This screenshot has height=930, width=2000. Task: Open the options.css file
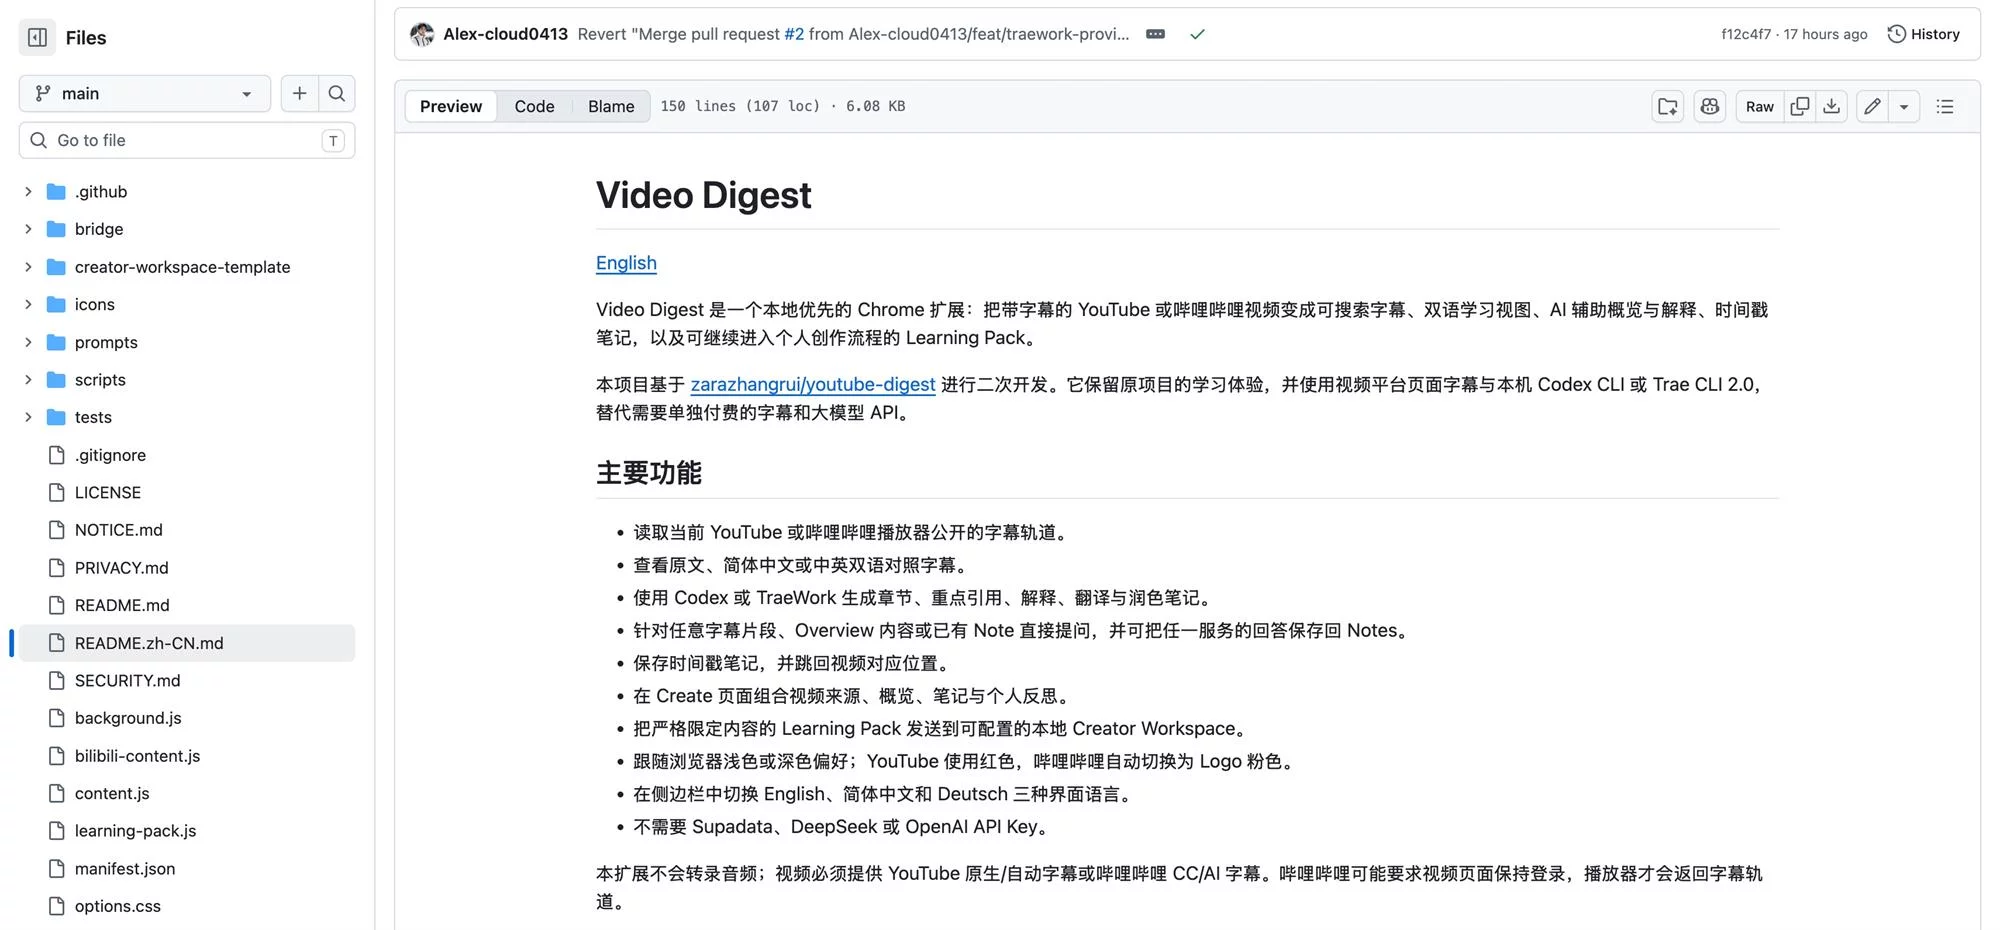pos(117,906)
